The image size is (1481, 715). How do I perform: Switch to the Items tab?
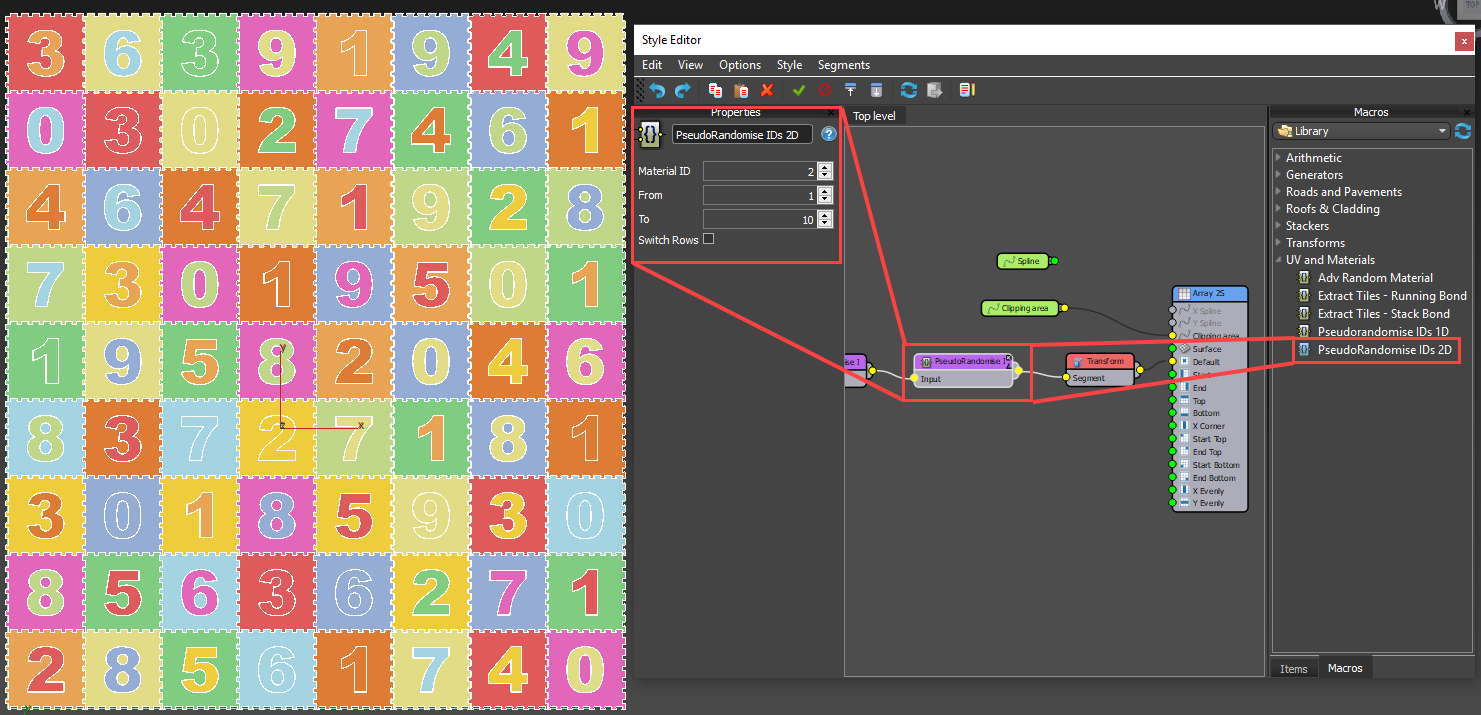tap(1294, 668)
